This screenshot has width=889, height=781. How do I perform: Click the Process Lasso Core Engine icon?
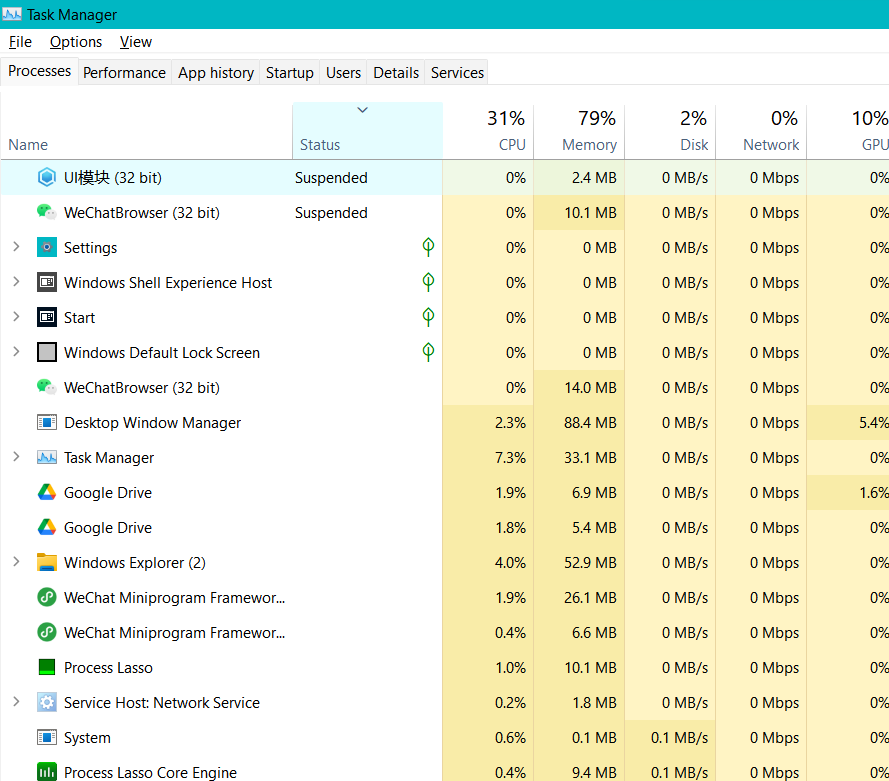[46, 772]
